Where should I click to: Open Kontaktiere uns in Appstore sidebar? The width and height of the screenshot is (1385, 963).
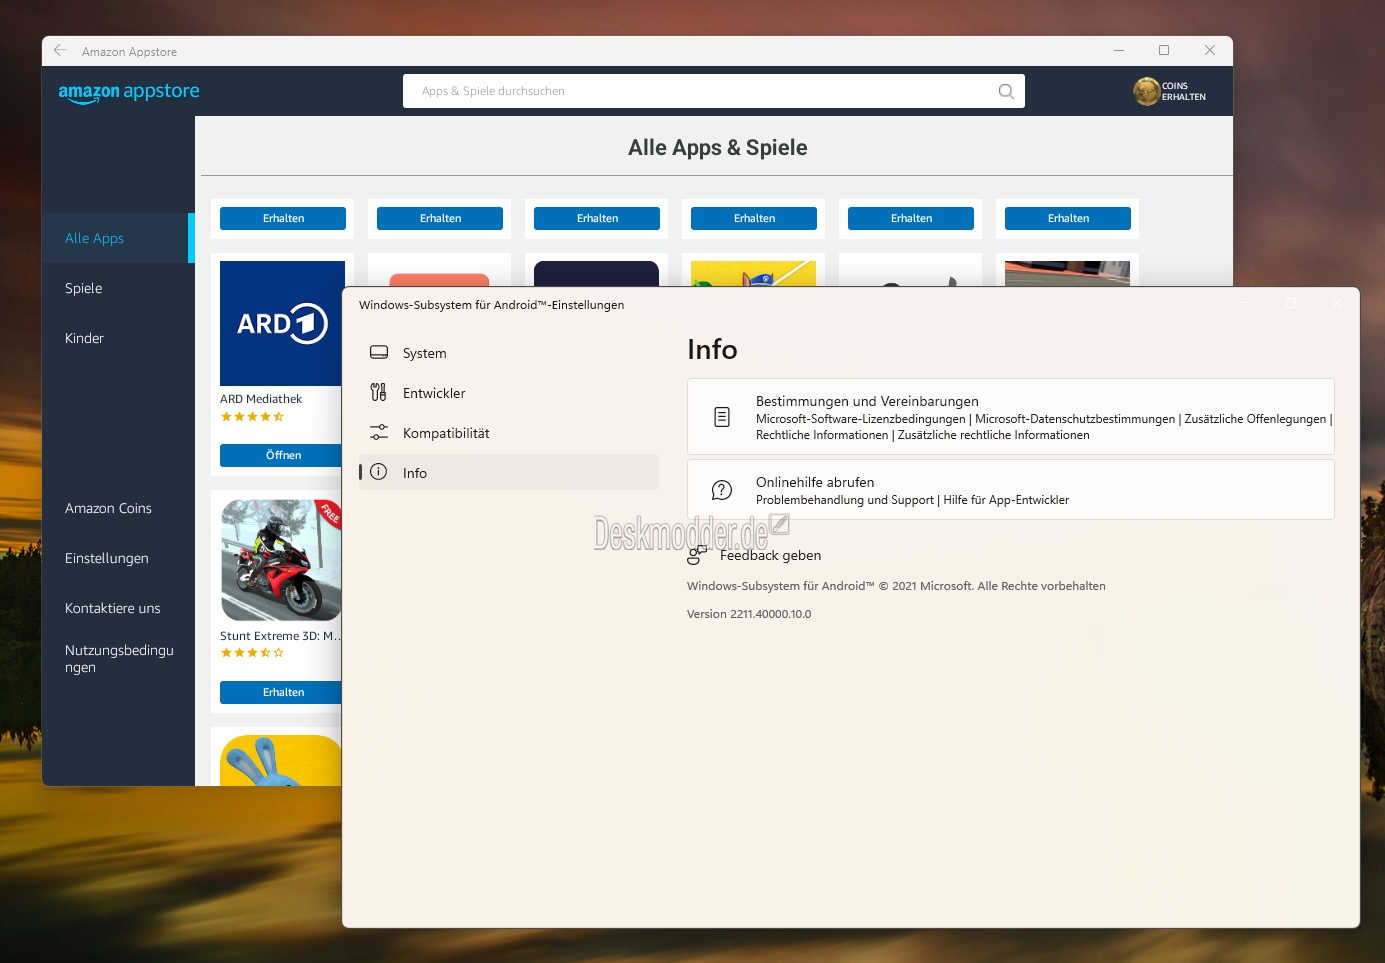pos(118,608)
